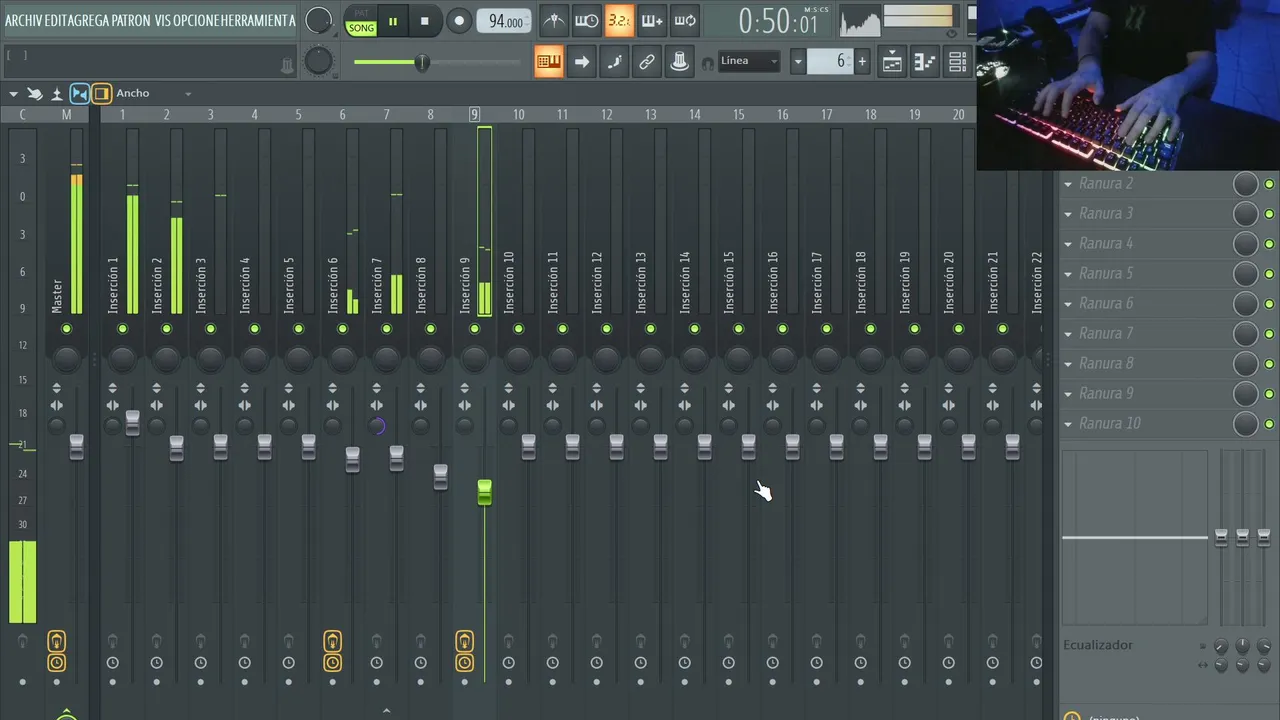
Task: Disable Ranura 2 effect slot light
Action: [x=1269, y=184]
